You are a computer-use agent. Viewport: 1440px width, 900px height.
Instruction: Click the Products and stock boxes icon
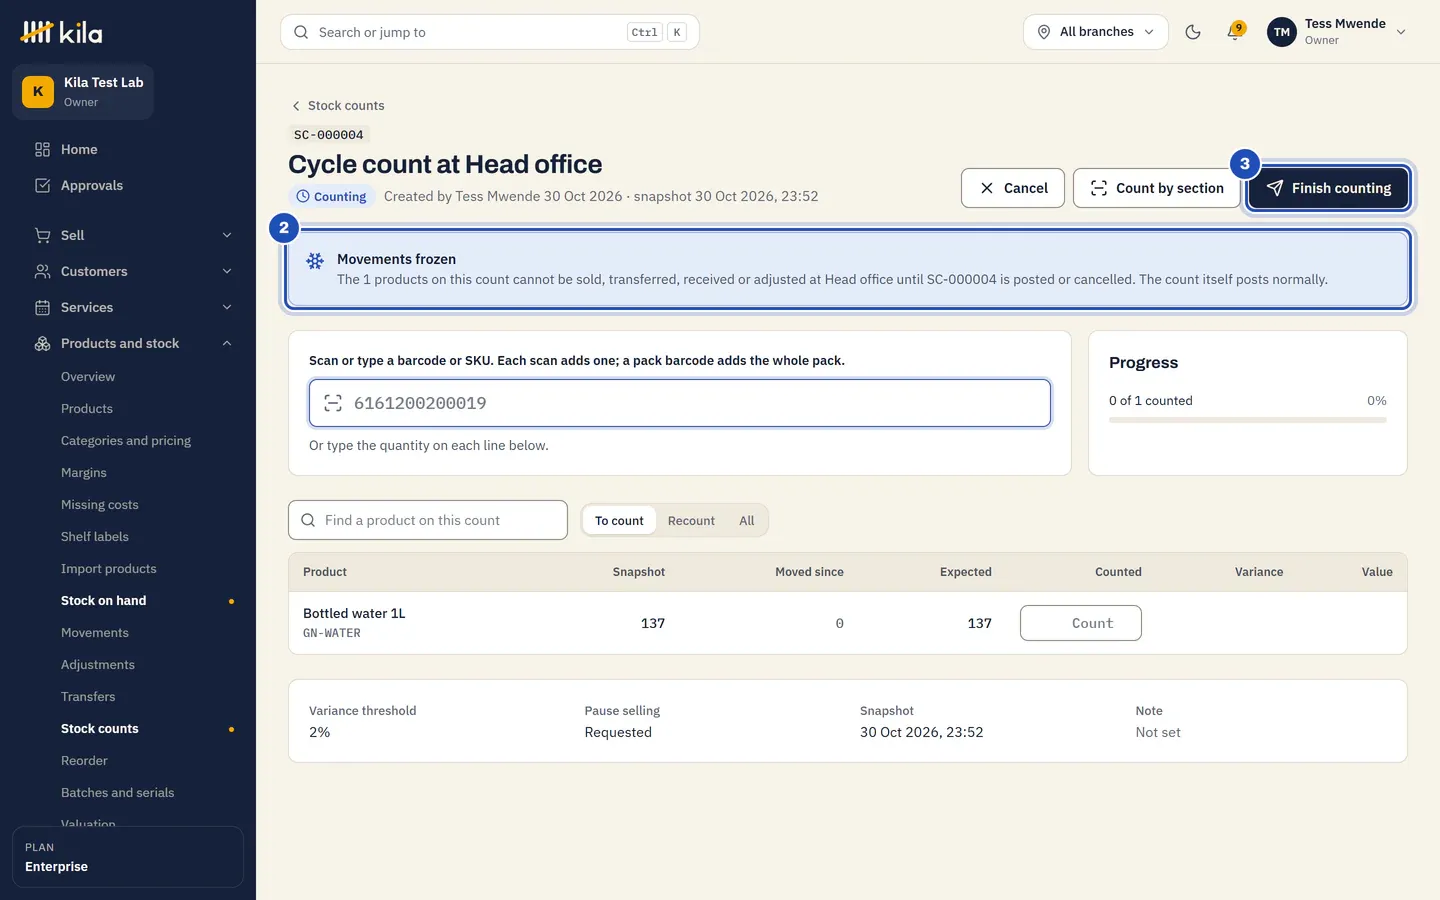(42, 343)
